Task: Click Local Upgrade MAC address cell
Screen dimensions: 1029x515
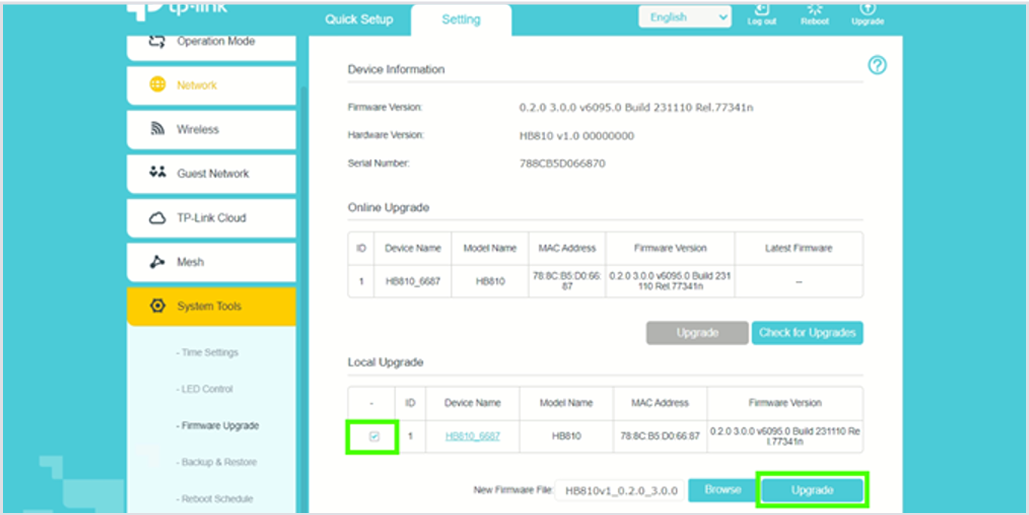Action: click(660, 436)
